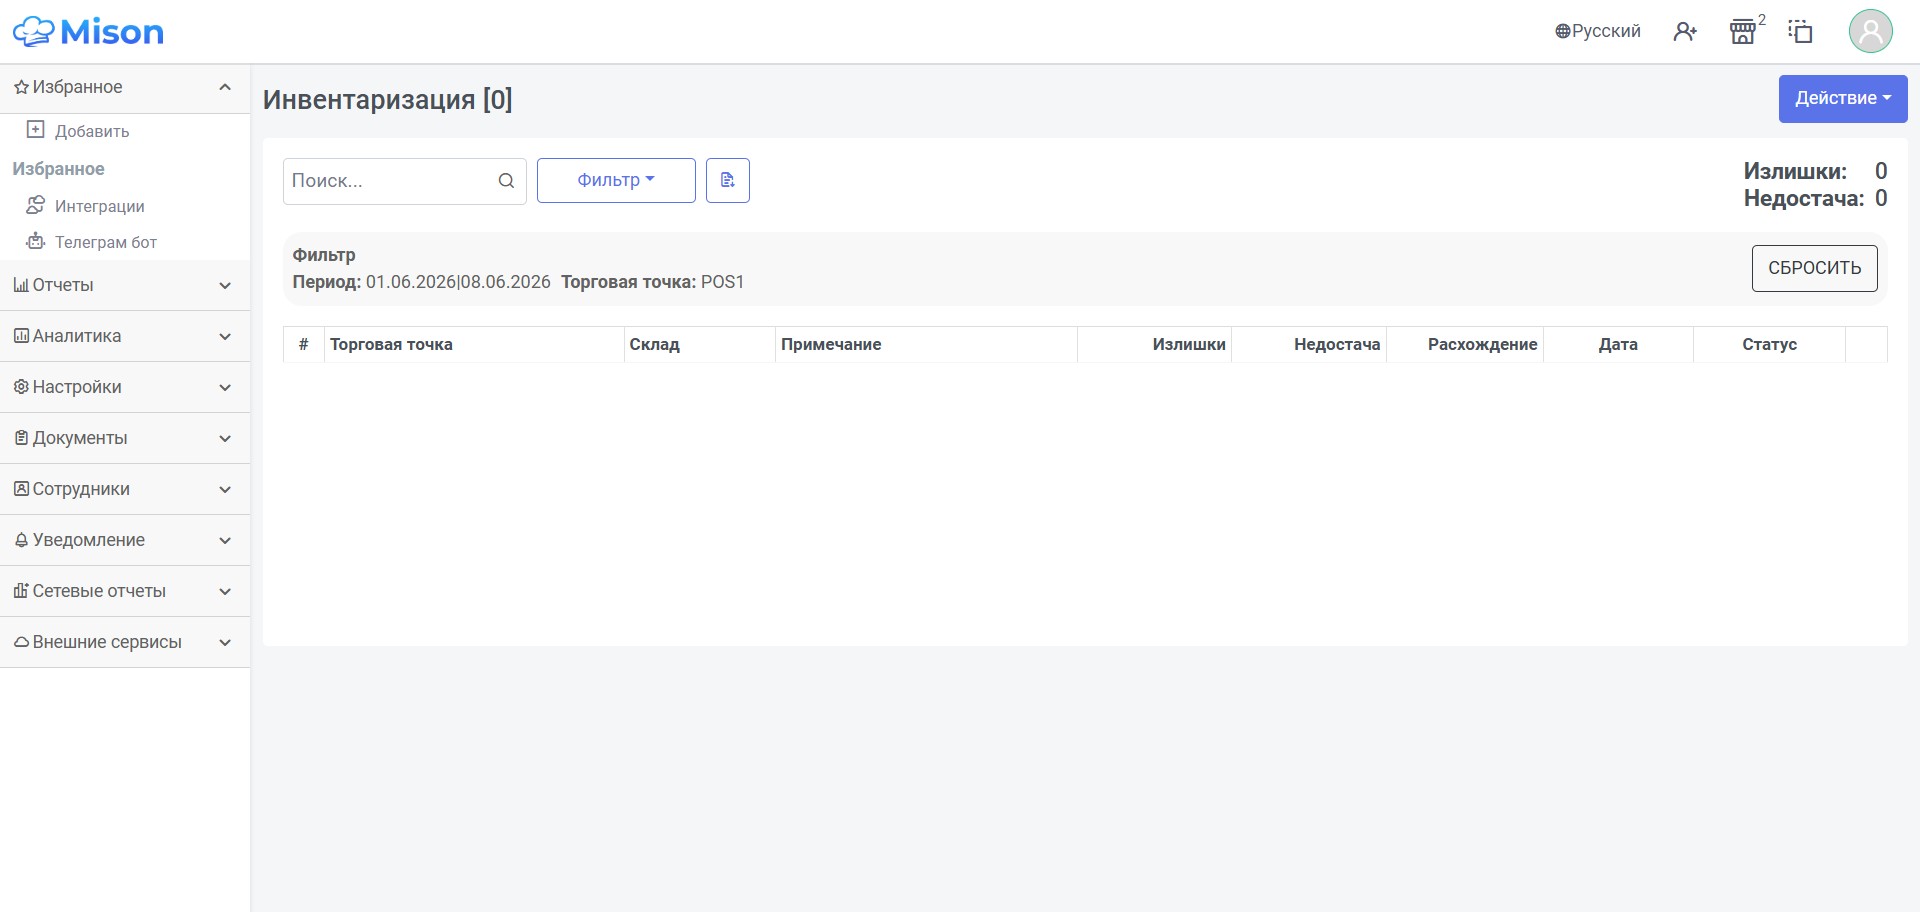This screenshot has height=912, width=1920.
Task: Expand the Аналитика chevron
Action: (225, 337)
